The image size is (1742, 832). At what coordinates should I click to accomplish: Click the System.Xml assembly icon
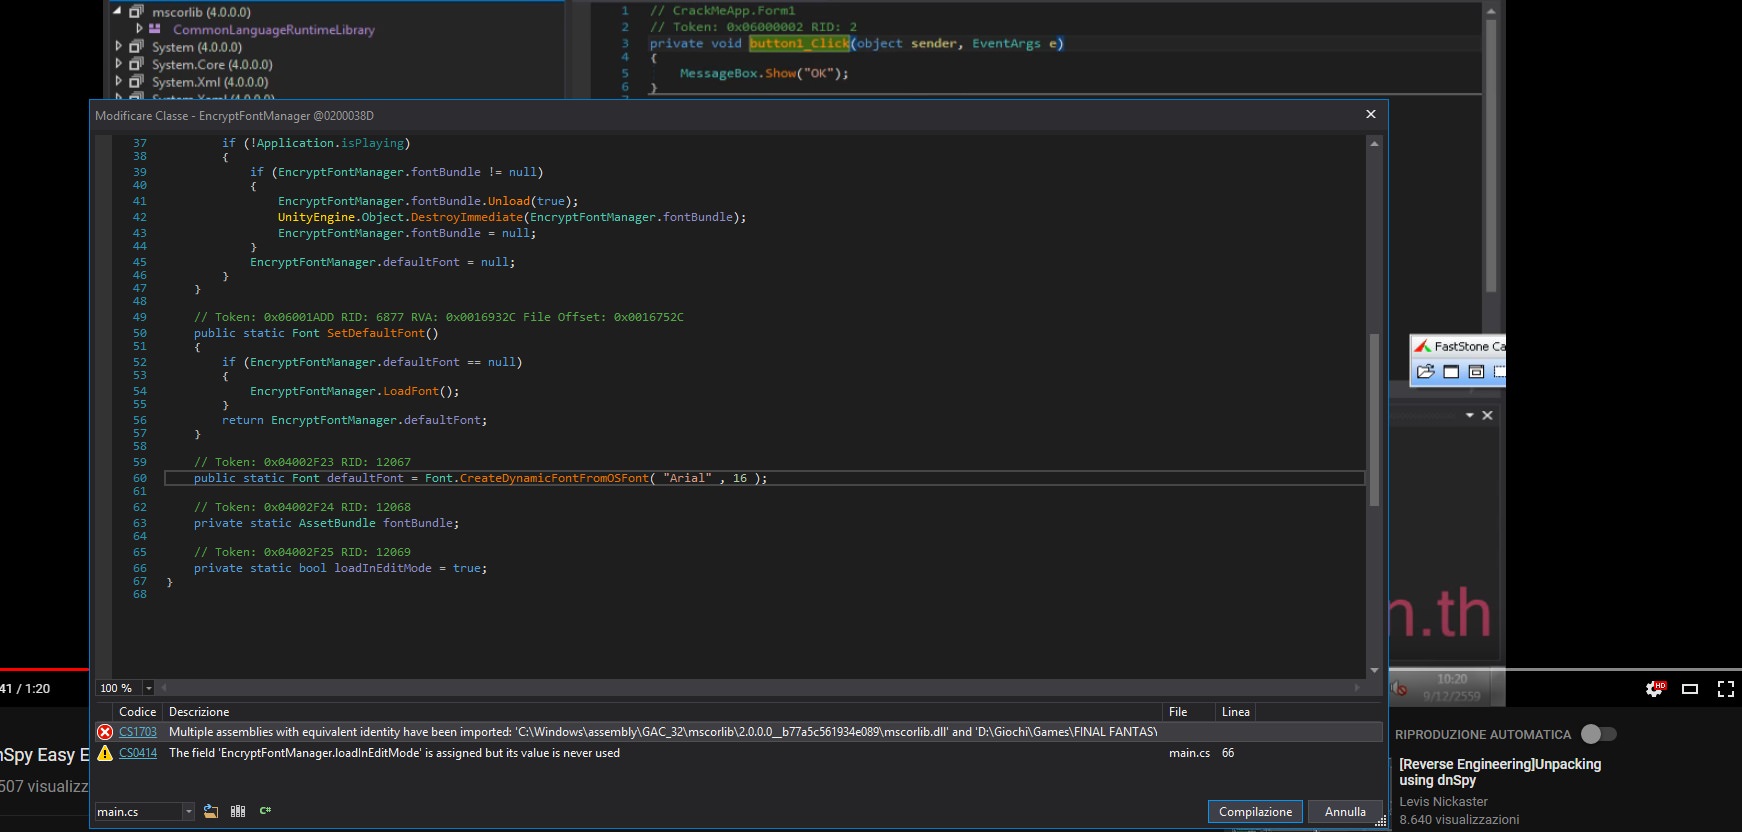pyautogui.click(x=137, y=82)
